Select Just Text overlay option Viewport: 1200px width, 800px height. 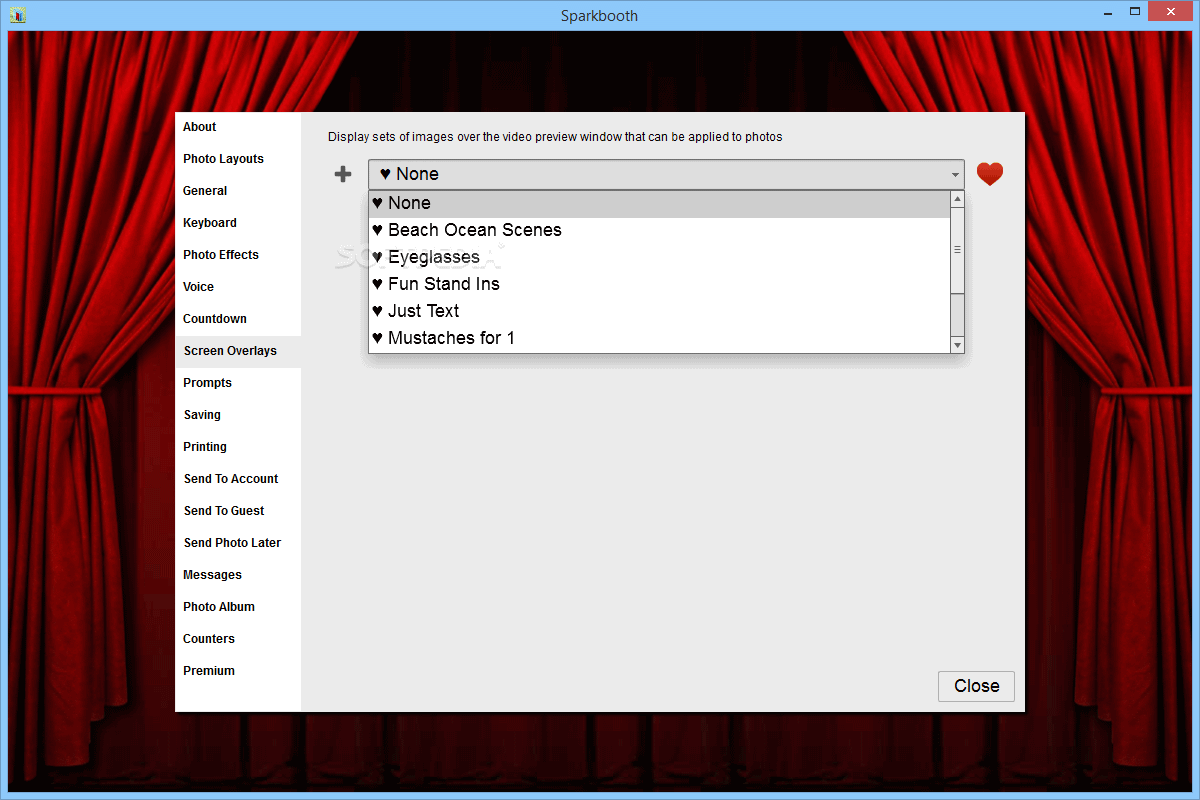(x=659, y=311)
